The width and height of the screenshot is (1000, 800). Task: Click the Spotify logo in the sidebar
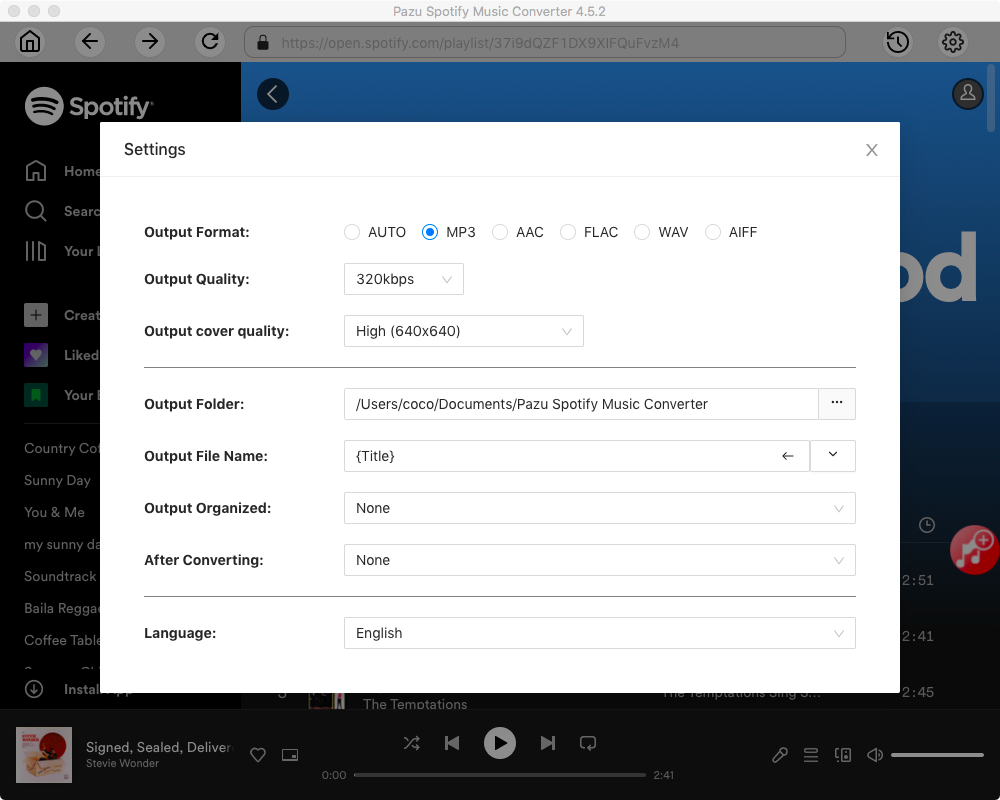point(88,105)
